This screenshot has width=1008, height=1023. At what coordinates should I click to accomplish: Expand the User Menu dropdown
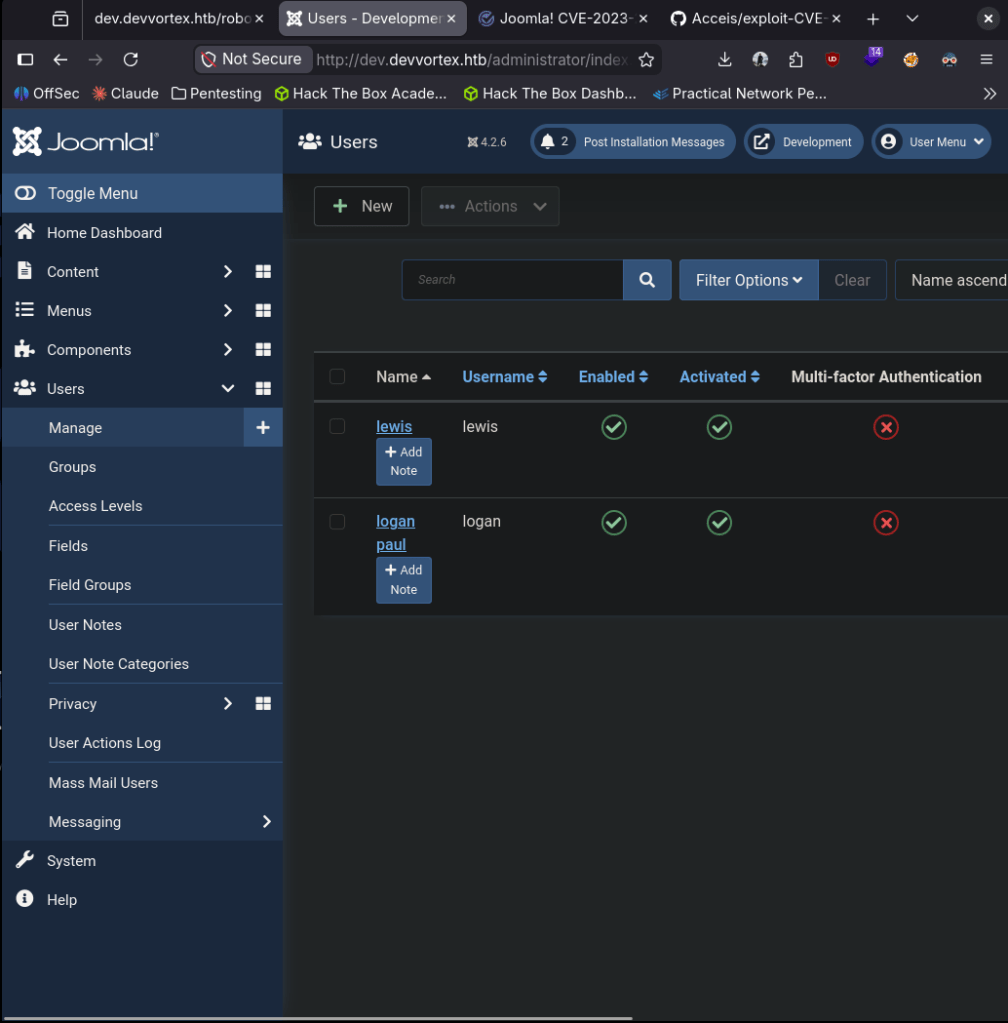(931, 142)
